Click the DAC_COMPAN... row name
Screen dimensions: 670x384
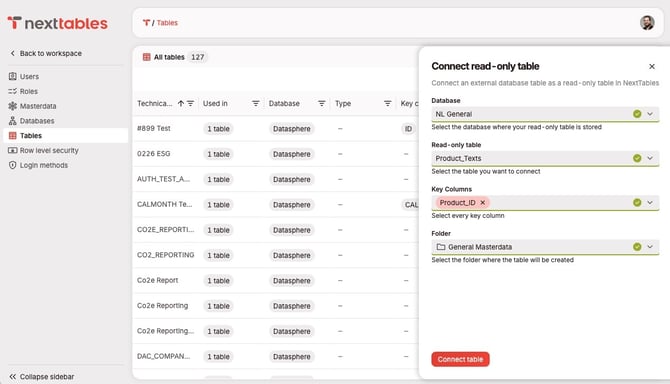coord(164,356)
